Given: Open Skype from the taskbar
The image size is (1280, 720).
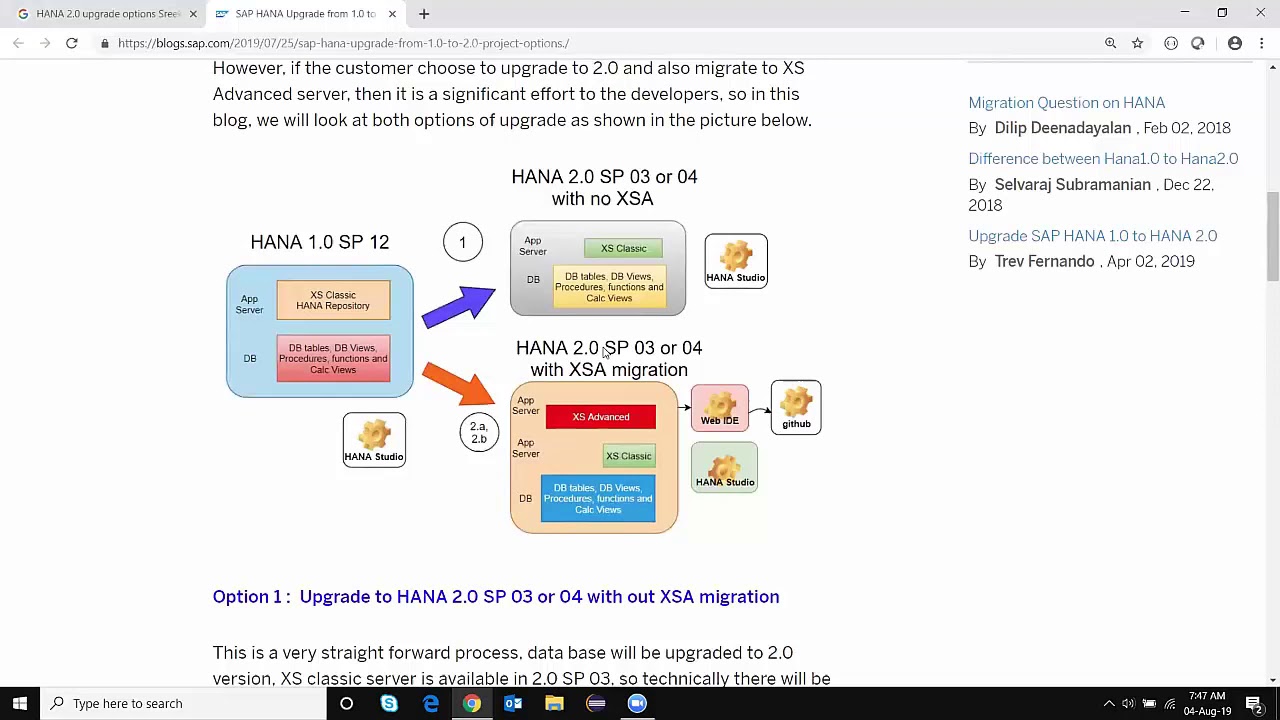Looking at the screenshot, I should 389,703.
